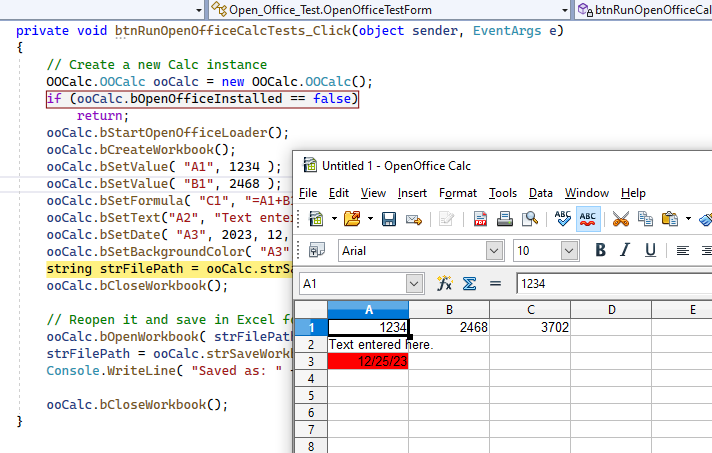The image size is (712, 453).
Task: Click the Paste clipboard icon
Action: (670, 219)
